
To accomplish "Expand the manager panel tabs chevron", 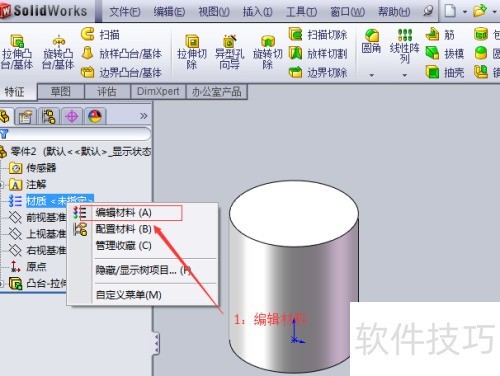I will [x=144, y=116].
